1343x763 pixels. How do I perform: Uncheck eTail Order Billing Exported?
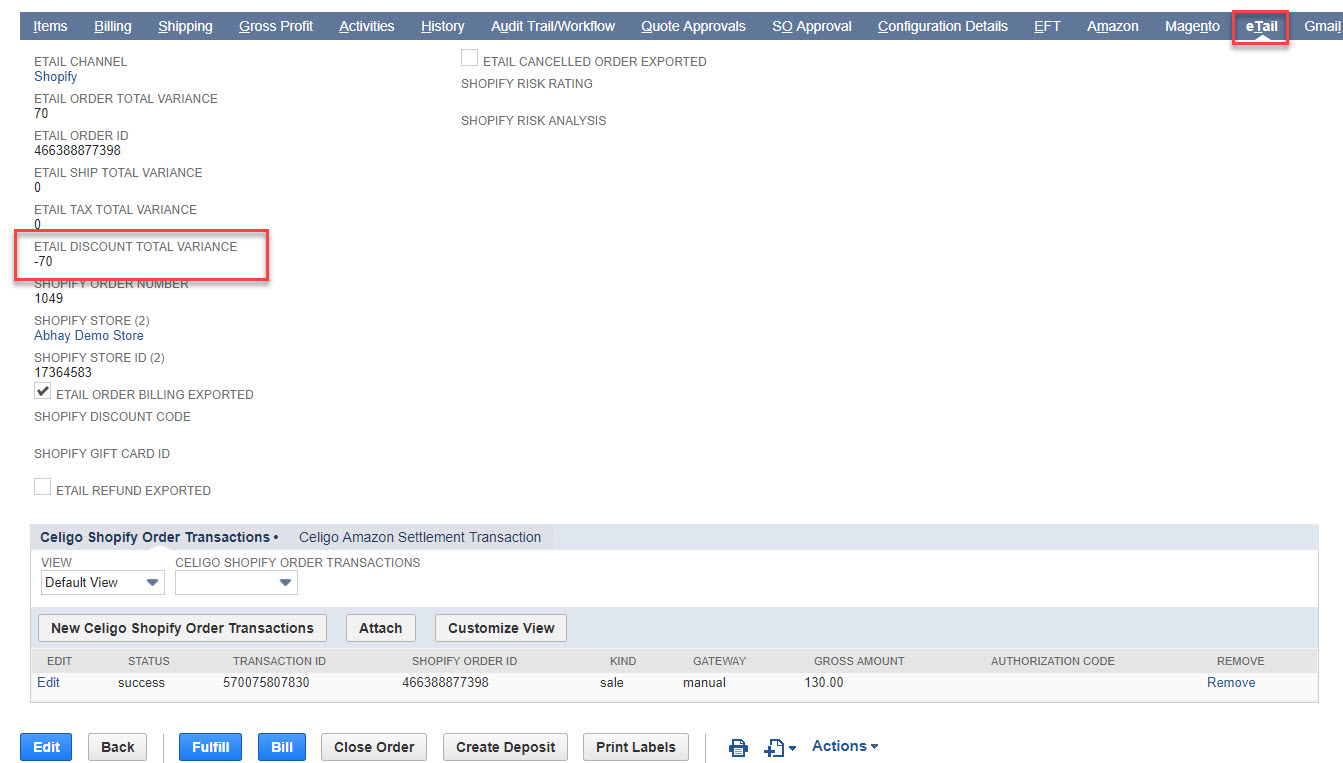pos(42,392)
